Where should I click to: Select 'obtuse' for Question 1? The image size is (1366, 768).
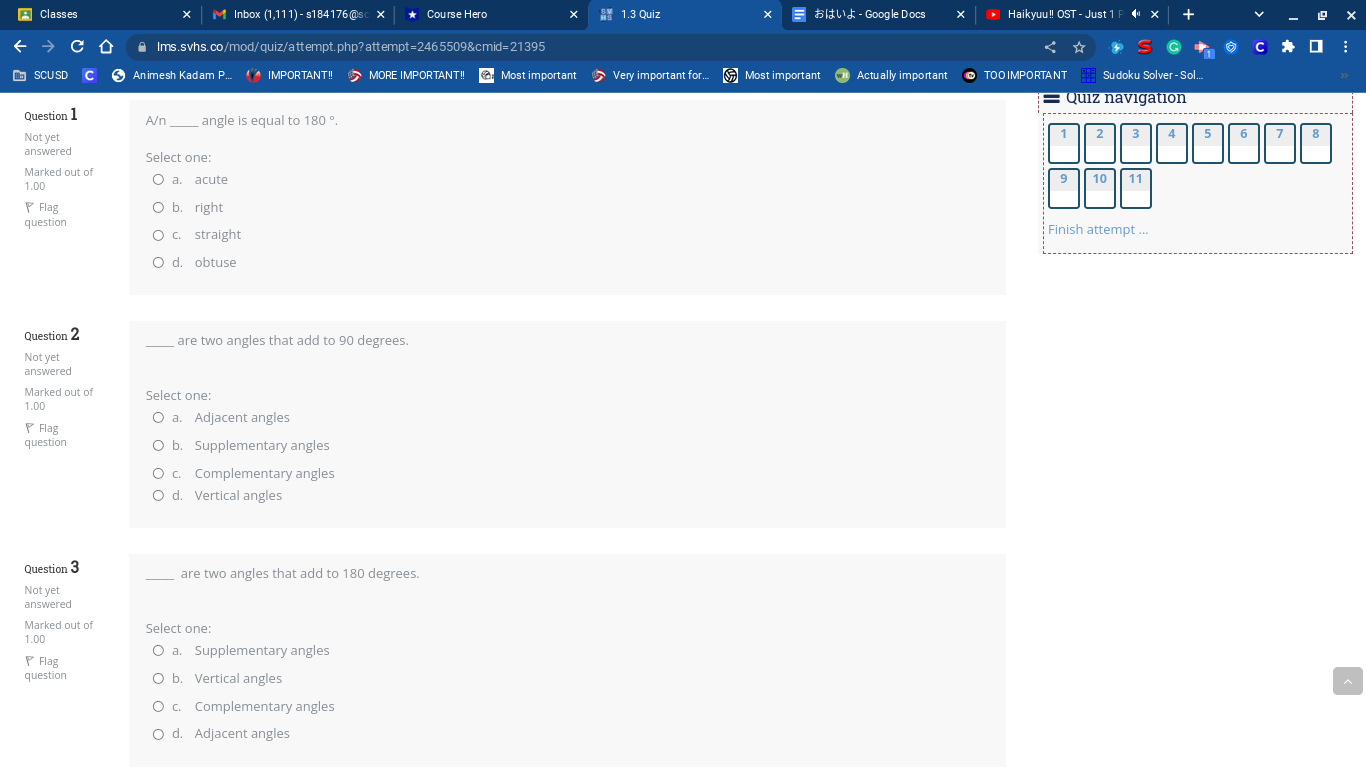[x=158, y=263]
